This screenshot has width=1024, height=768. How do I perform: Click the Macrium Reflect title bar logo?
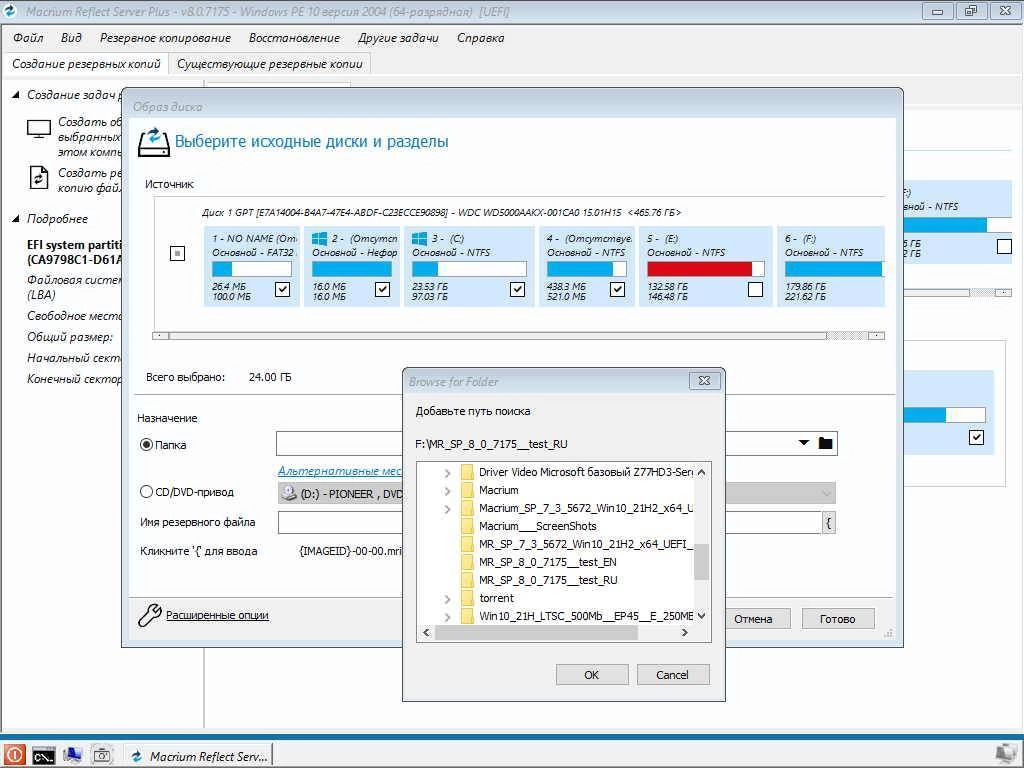click(x=10, y=10)
